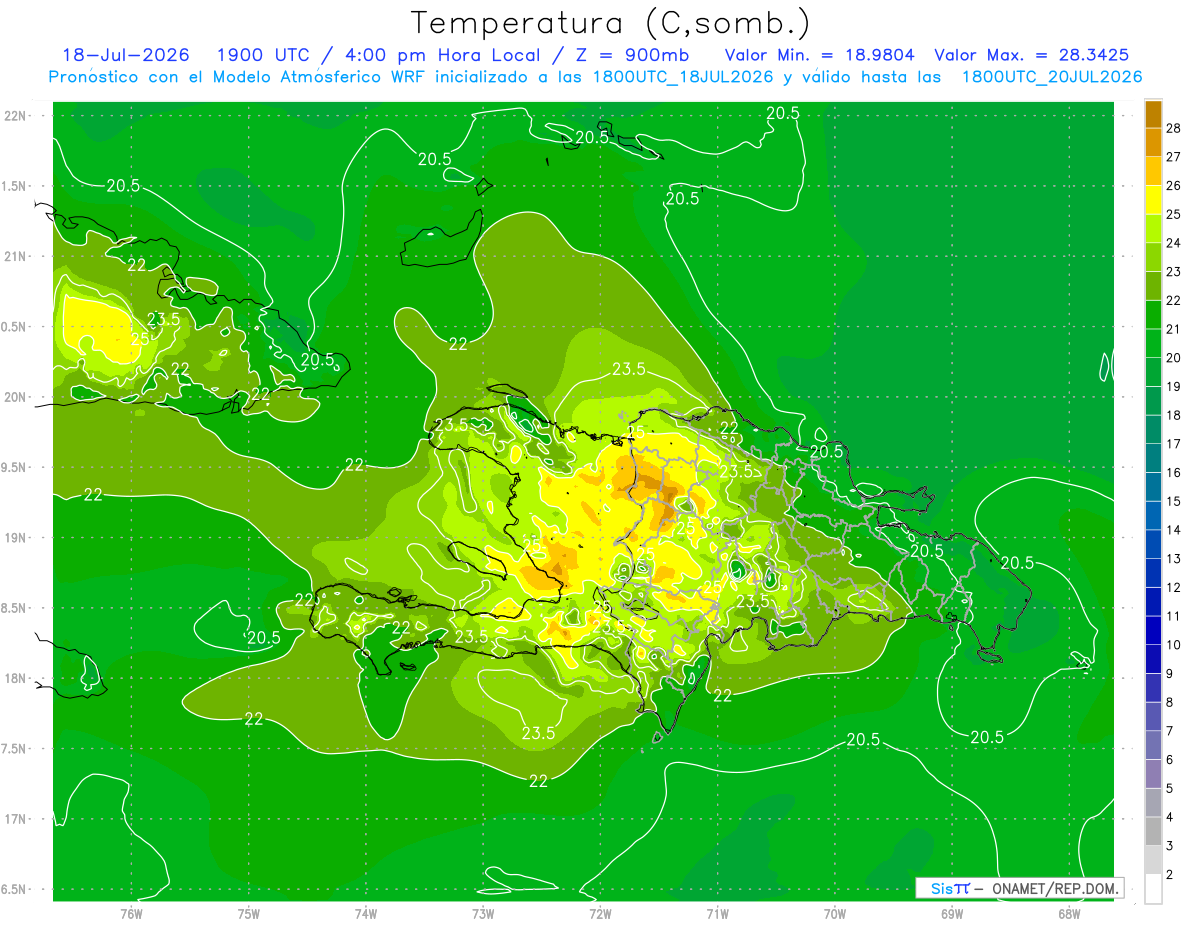Click longitude axis label 74W
The height and width of the screenshot is (927, 1200).
[x=366, y=913]
